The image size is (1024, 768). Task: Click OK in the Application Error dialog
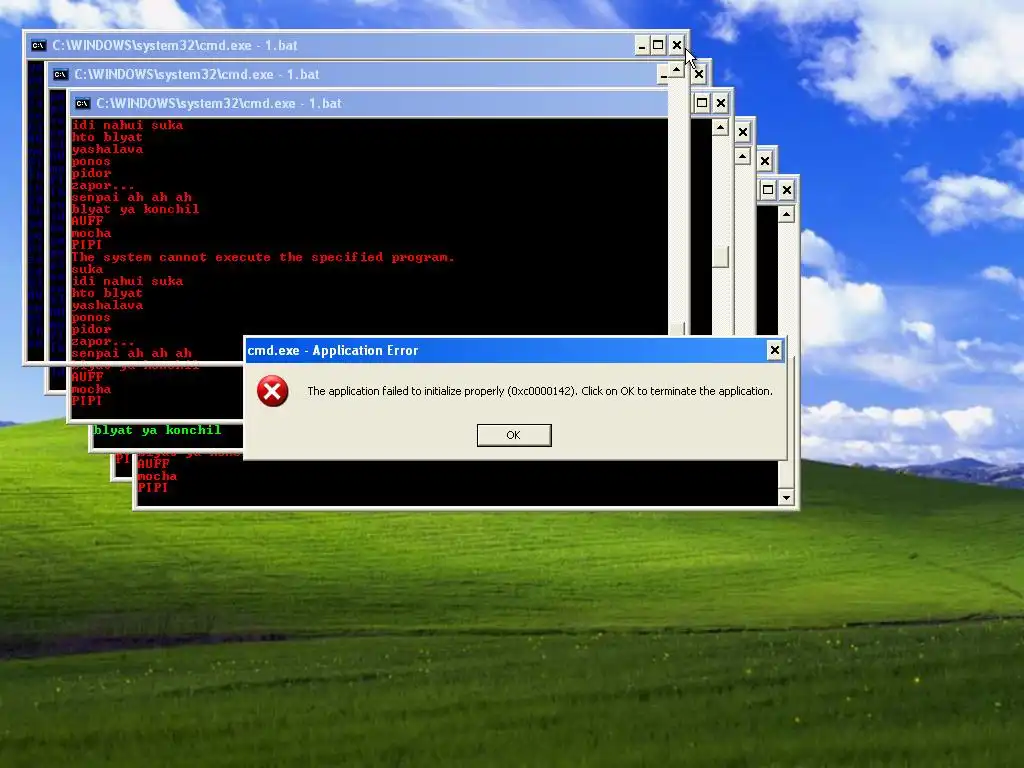514,435
